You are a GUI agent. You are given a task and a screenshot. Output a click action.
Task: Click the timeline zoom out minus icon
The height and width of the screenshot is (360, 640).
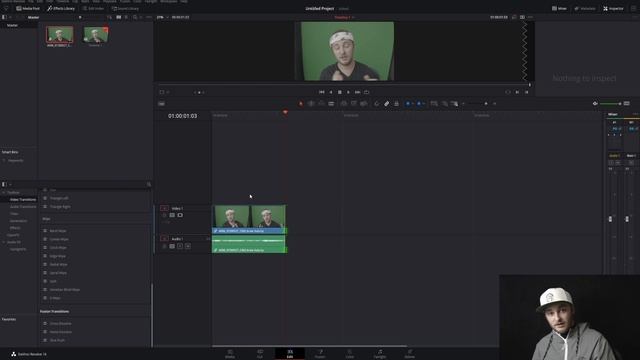point(463,104)
